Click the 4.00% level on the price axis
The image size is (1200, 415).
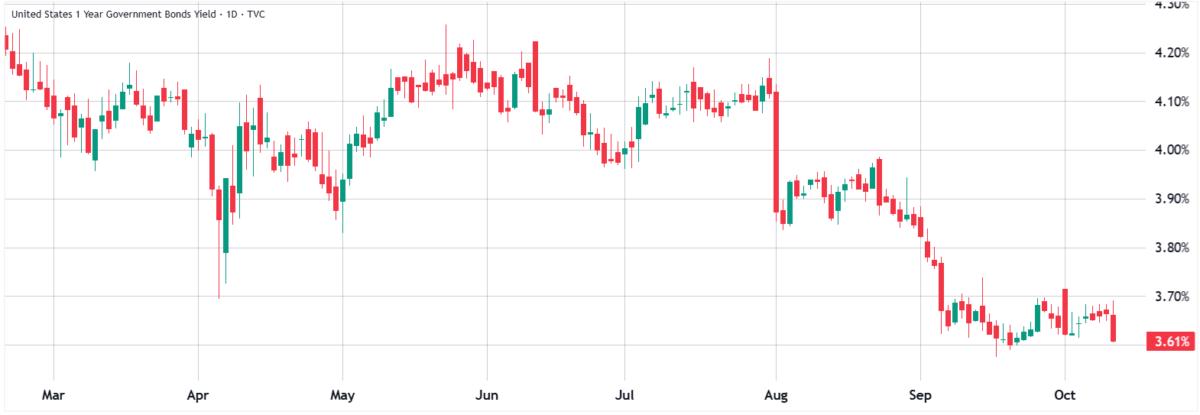tap(1170, 150)
